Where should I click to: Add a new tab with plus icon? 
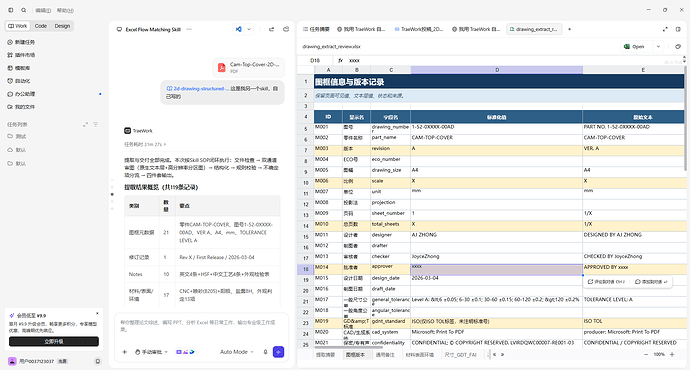[x=569, y=29]
